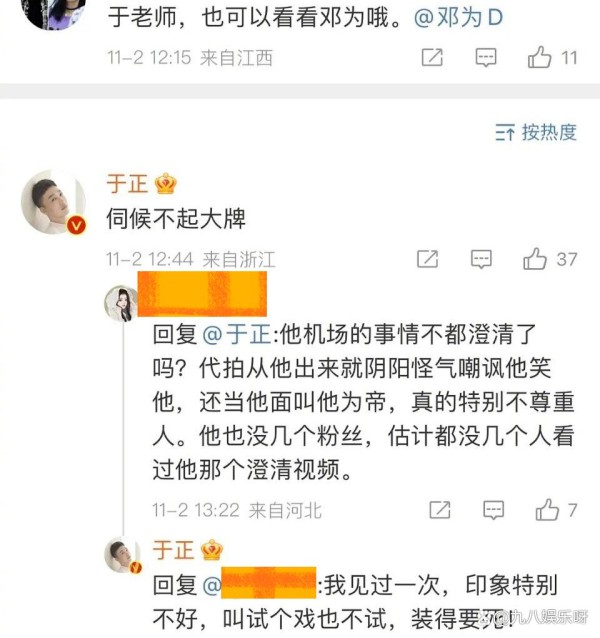
Task: View 于正's large profile avatar
Action: tap(54, 202)
